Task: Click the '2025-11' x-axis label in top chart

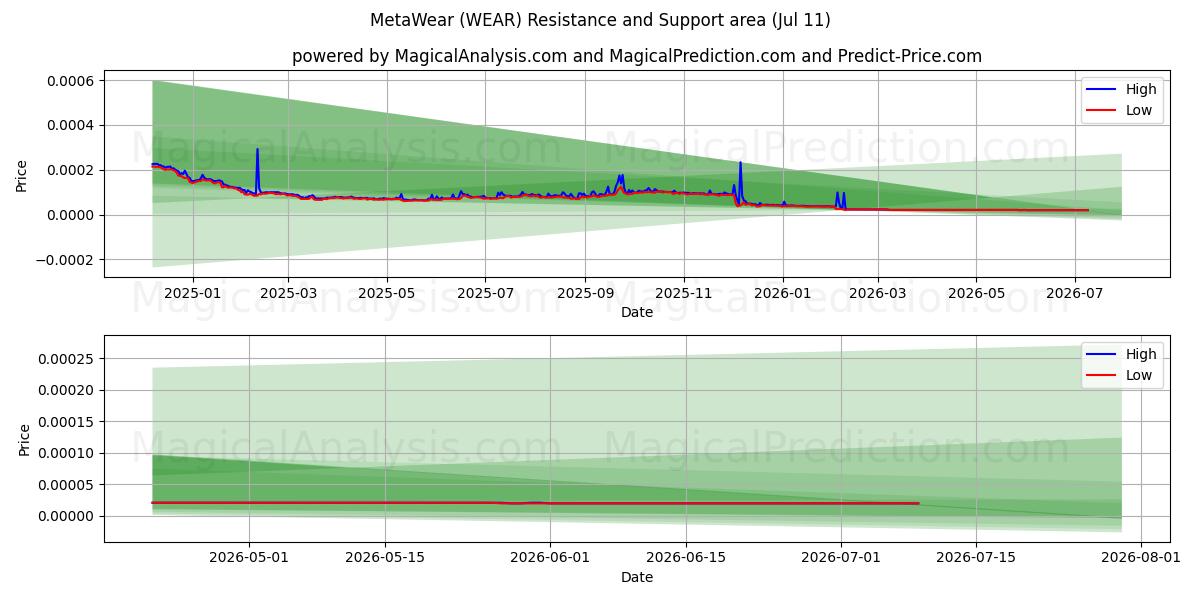Action: [684, 294]
